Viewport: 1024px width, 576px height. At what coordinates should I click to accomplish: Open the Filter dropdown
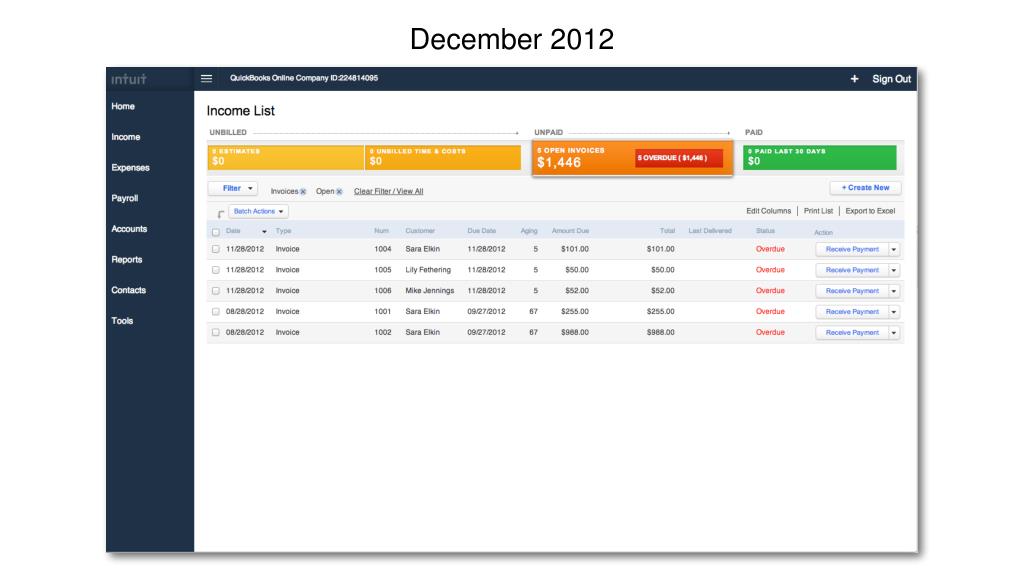(x=233, y=188)
